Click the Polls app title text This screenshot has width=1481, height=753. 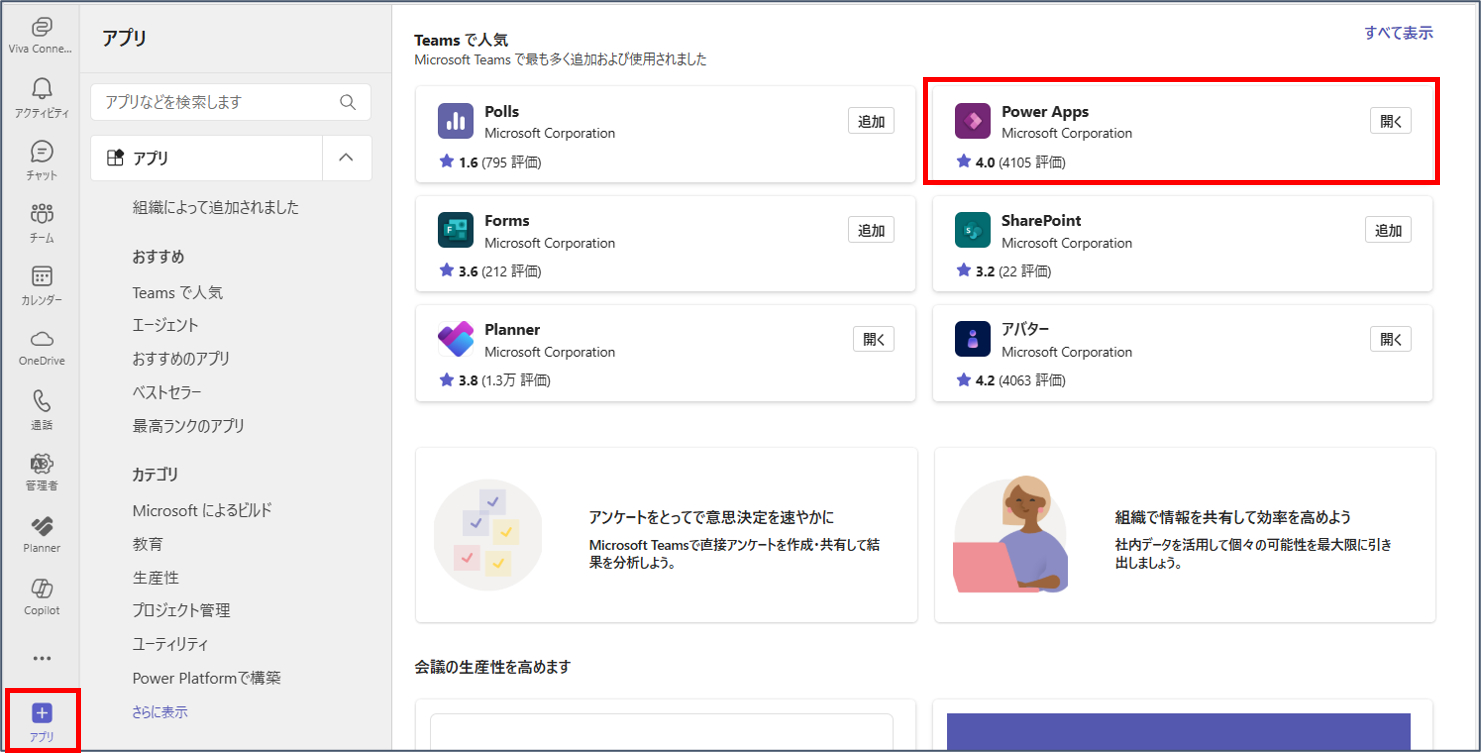502,112
